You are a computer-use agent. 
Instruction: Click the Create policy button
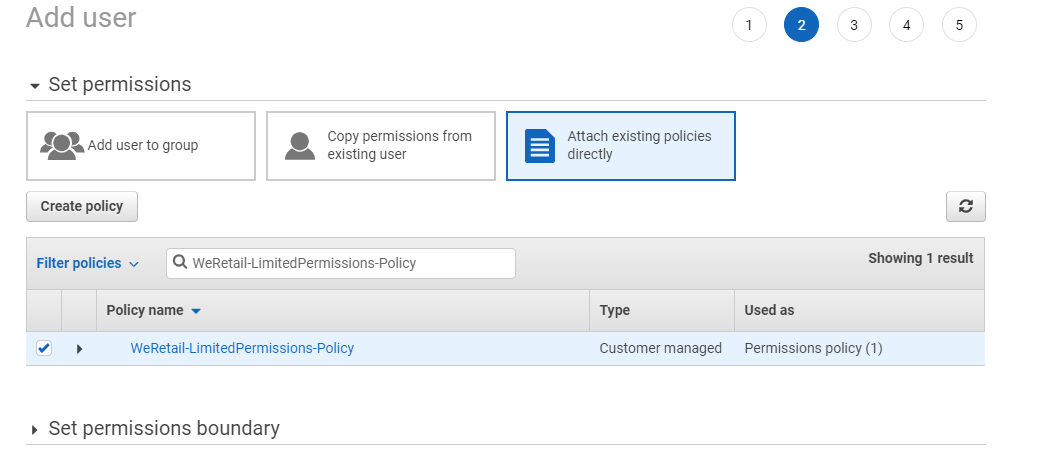[82, 206]
